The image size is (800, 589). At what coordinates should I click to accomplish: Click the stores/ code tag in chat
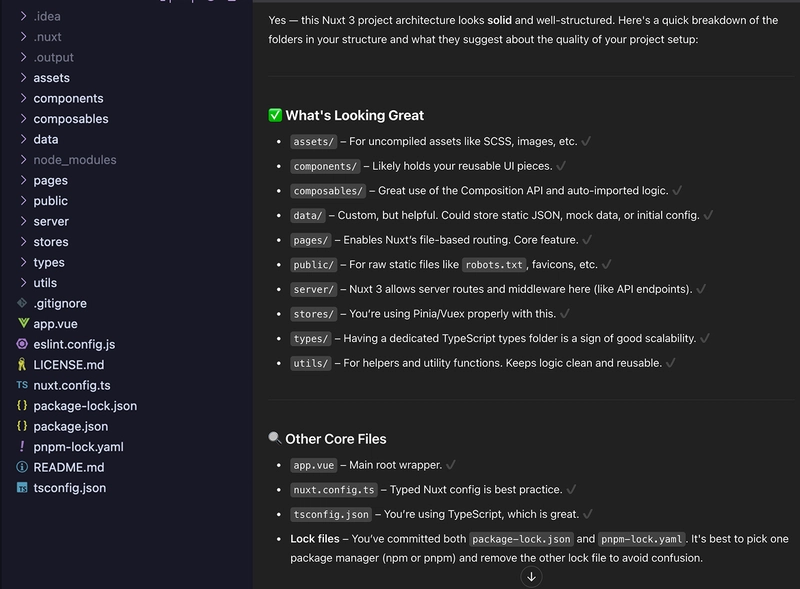click(313, 314)
